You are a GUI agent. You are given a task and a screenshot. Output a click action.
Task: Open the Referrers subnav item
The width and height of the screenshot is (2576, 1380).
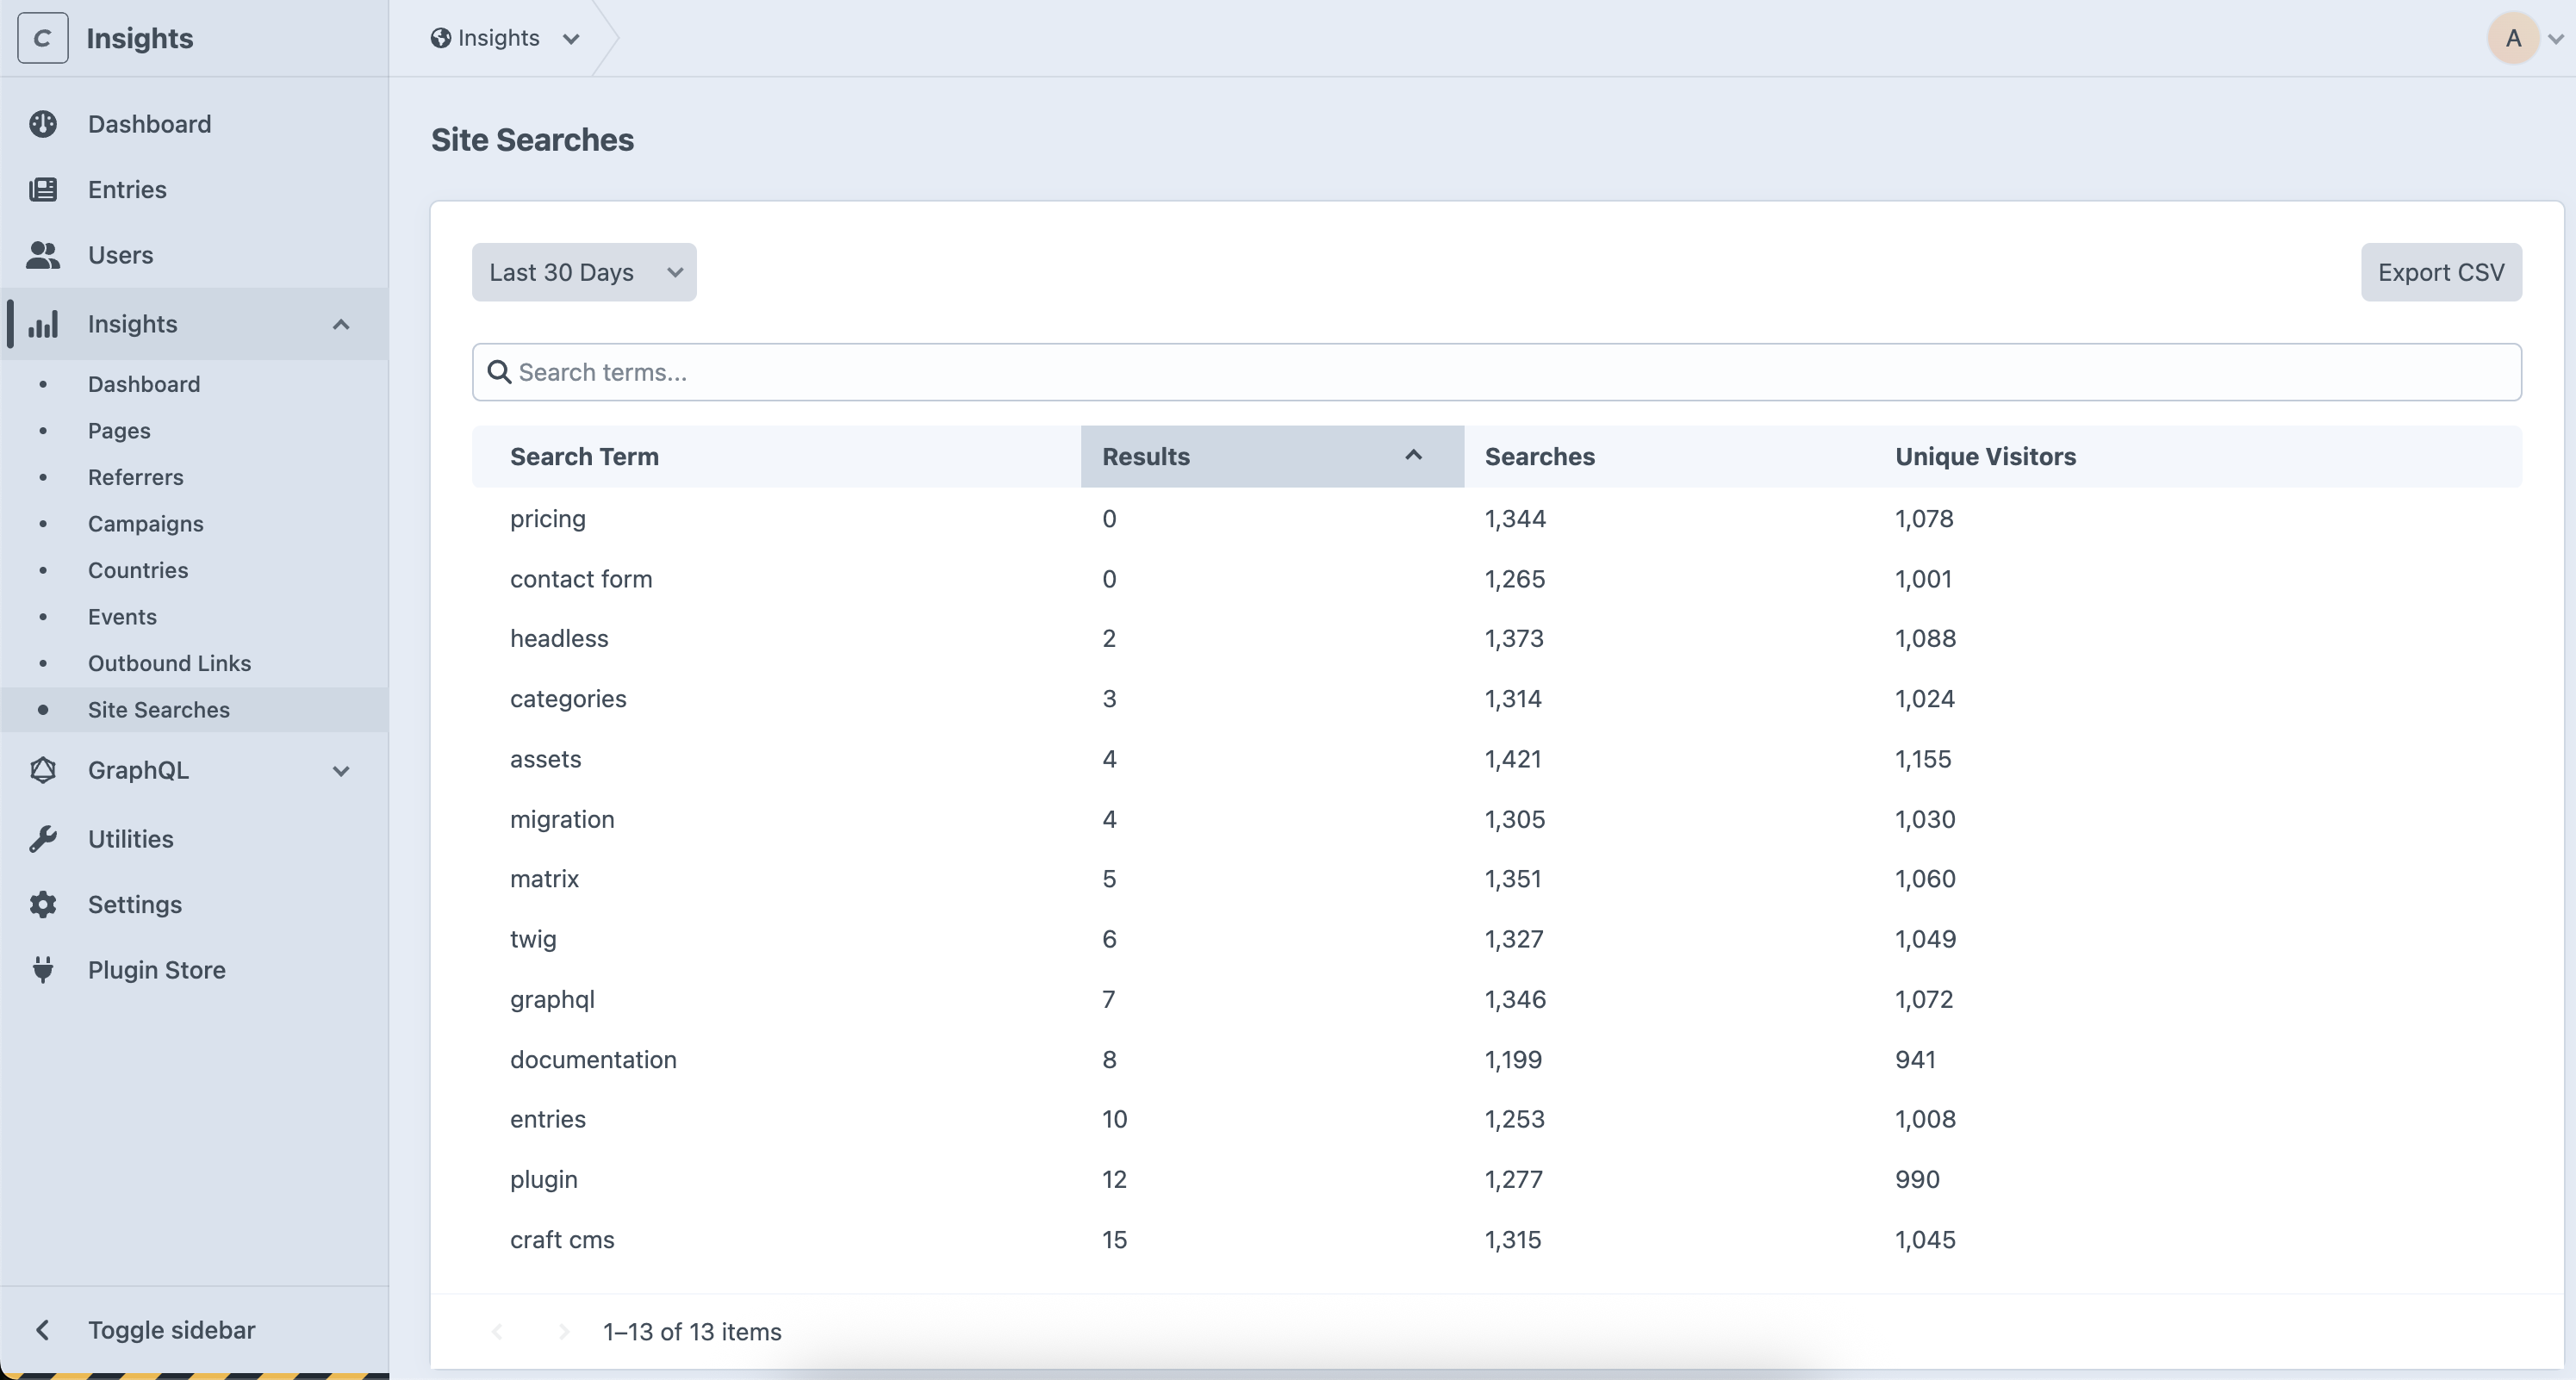point(135,477)
